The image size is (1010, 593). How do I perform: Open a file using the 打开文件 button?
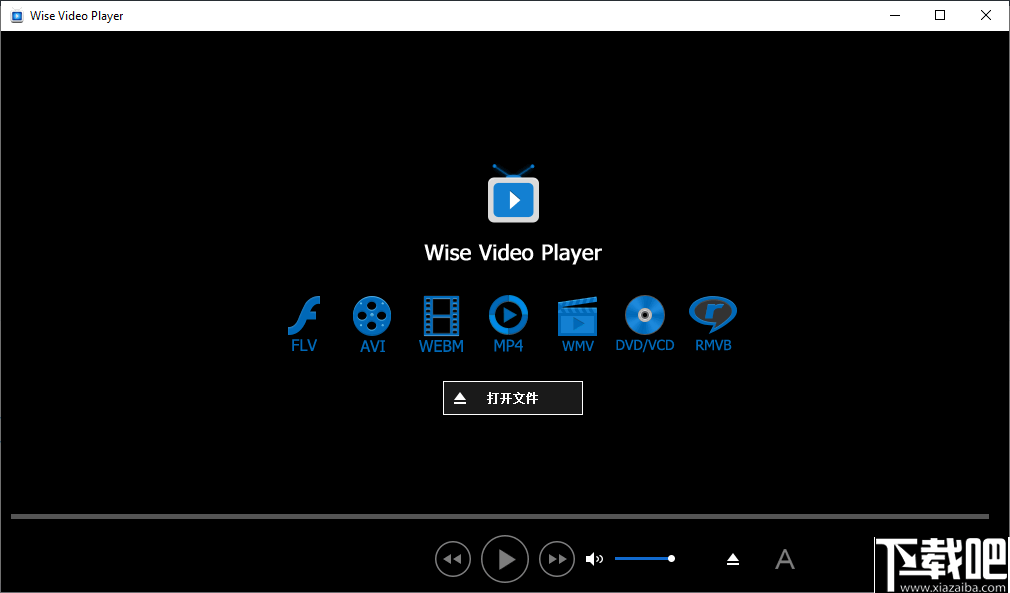point(513,398)
